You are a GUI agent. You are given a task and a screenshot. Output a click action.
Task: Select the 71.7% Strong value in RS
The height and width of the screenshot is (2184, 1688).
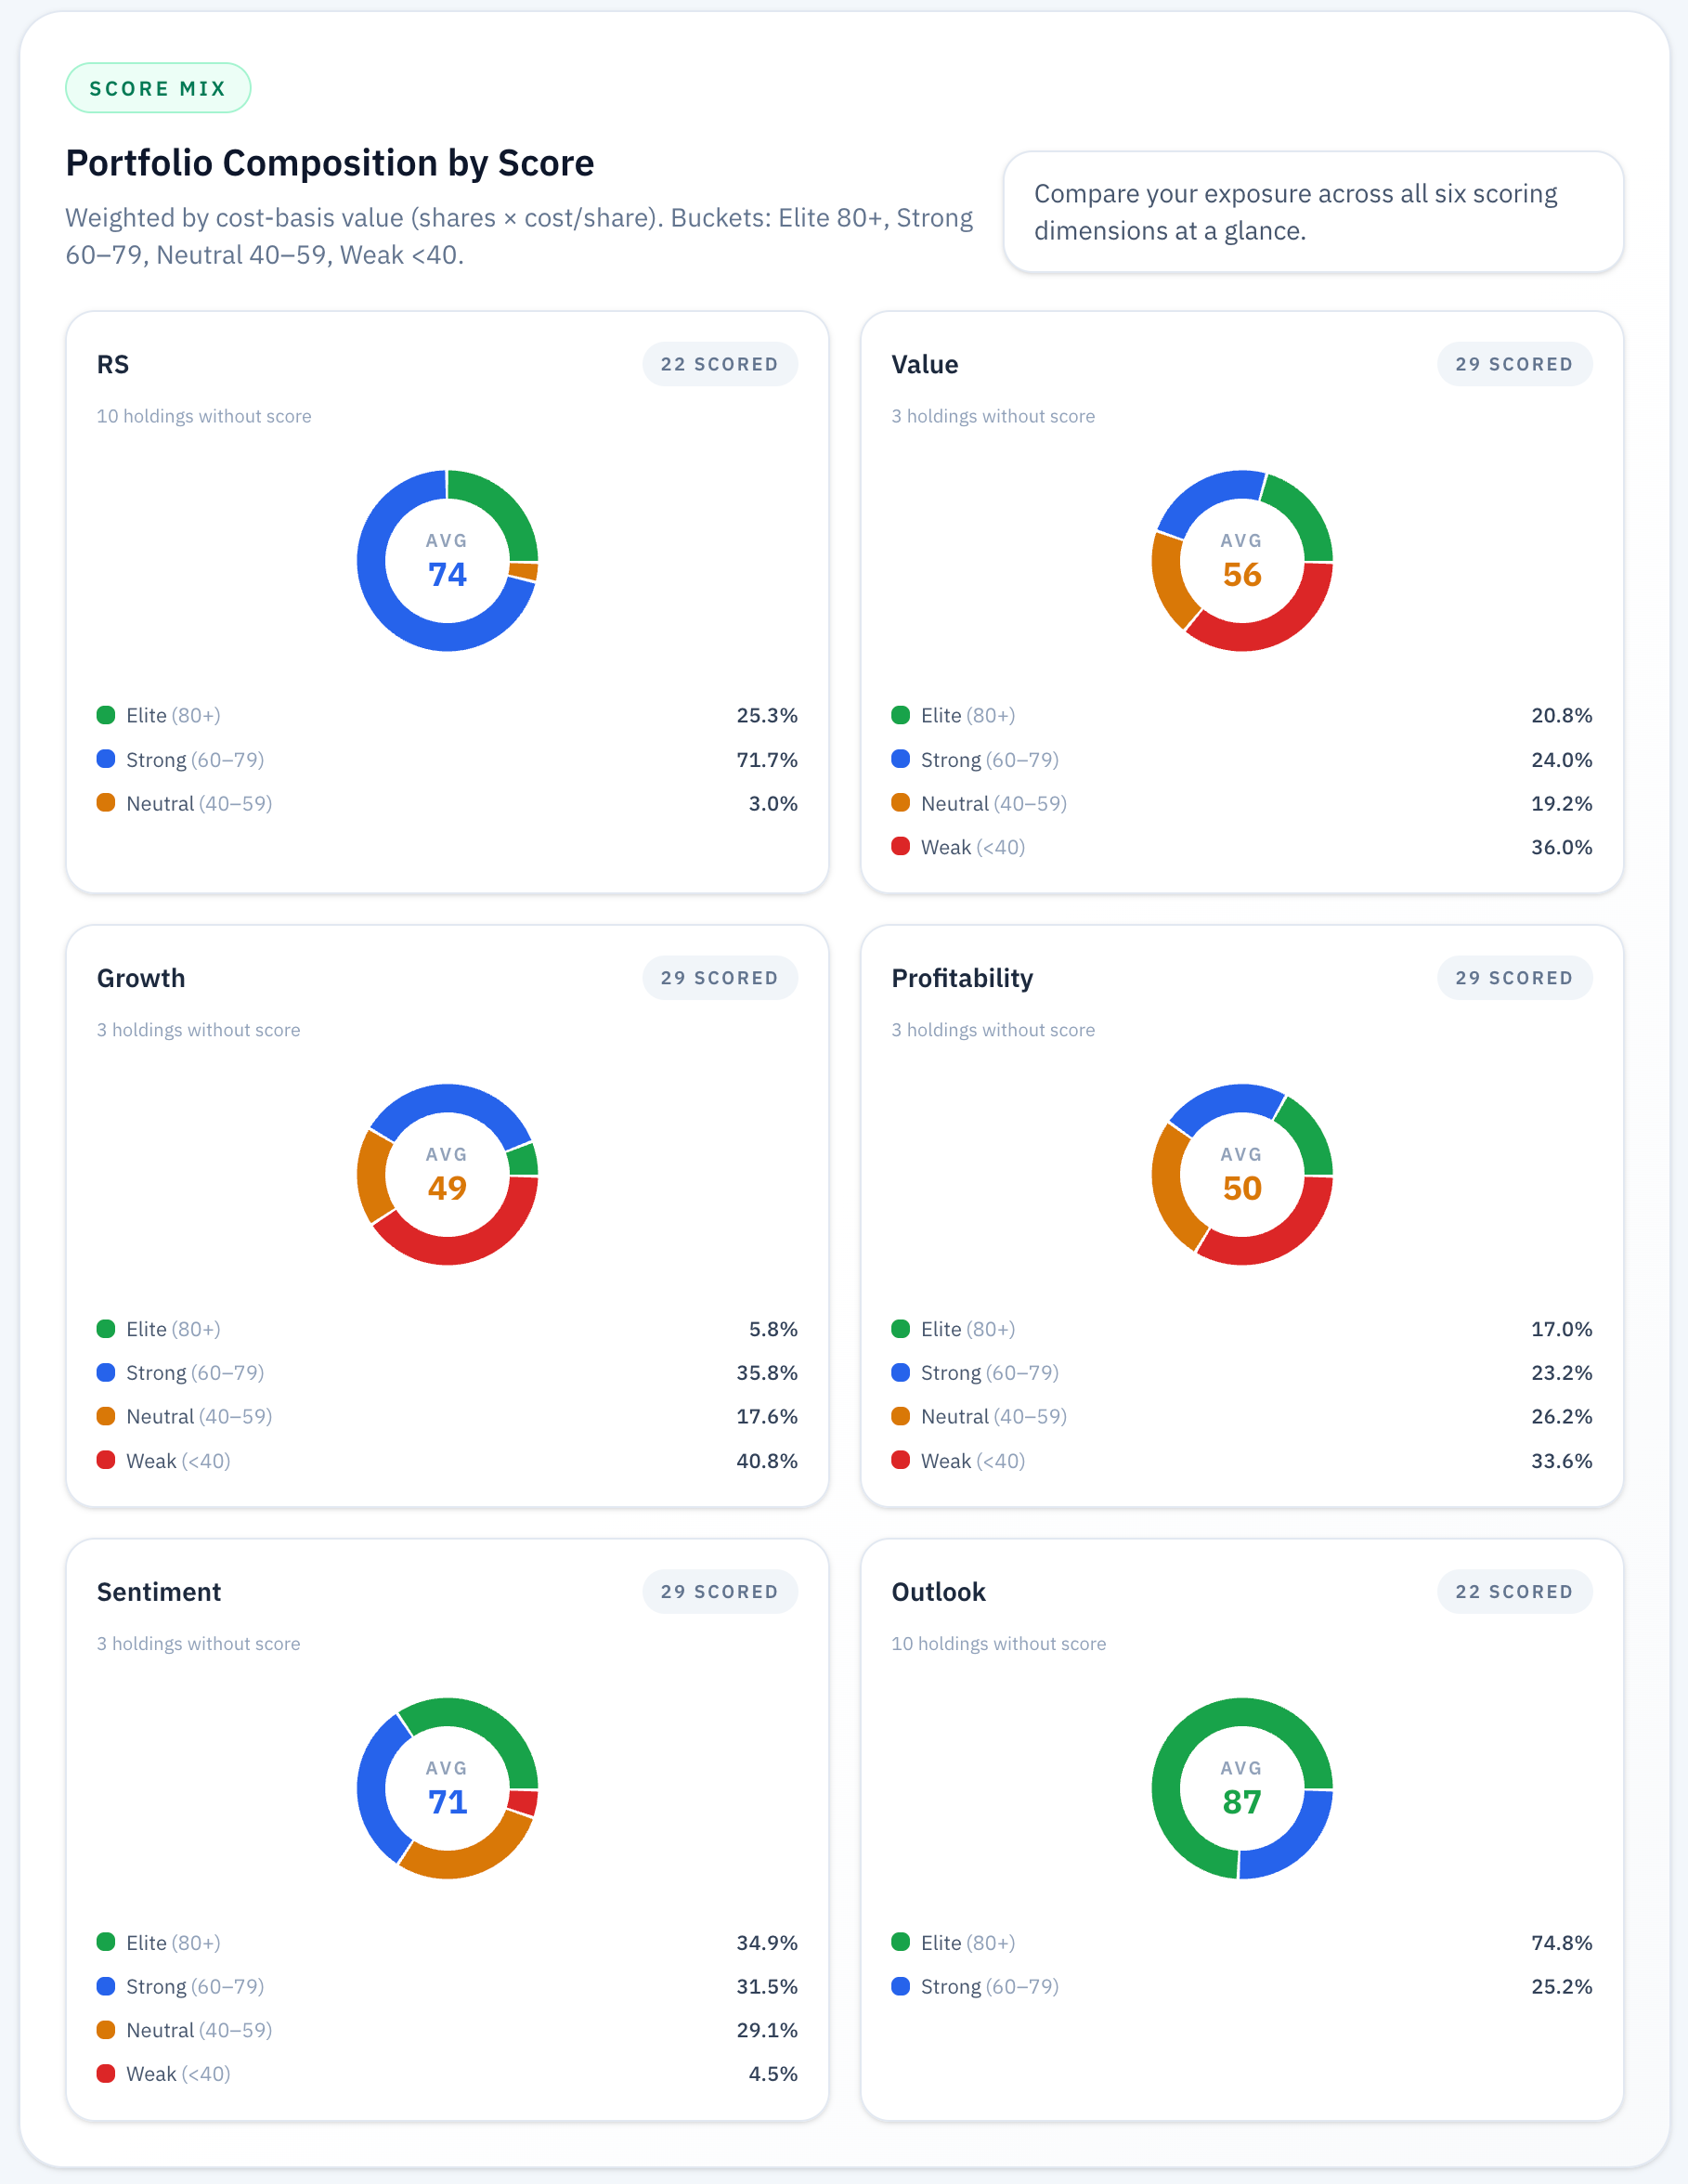coord(767,760)
